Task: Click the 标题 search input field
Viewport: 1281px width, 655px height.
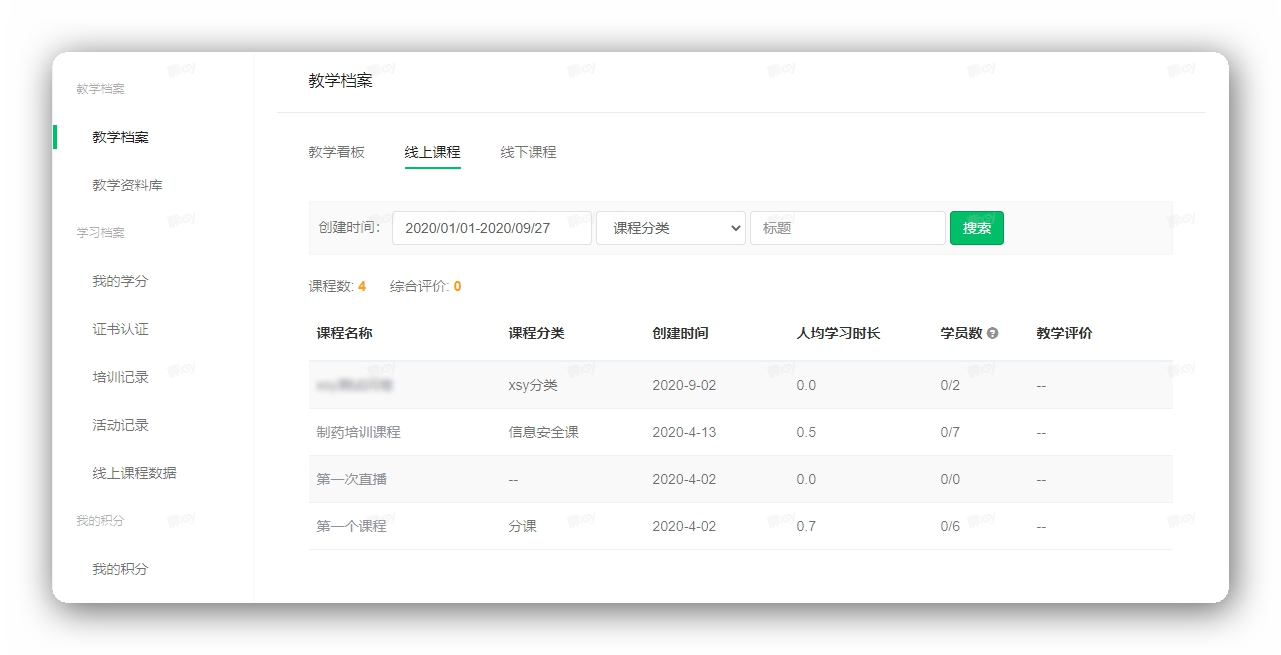Action: coord(848,228)
